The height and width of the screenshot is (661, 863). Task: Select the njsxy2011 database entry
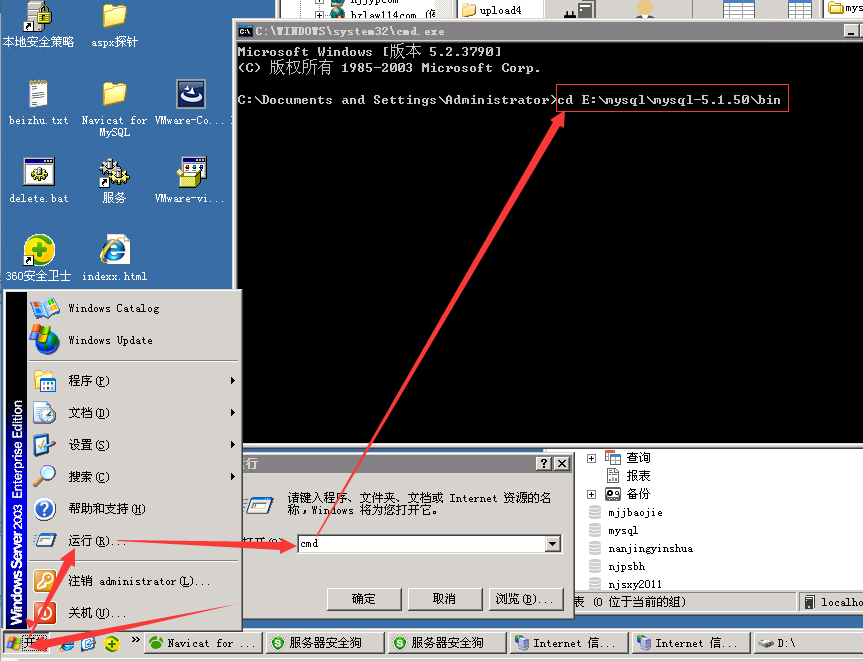coord(635,584)
